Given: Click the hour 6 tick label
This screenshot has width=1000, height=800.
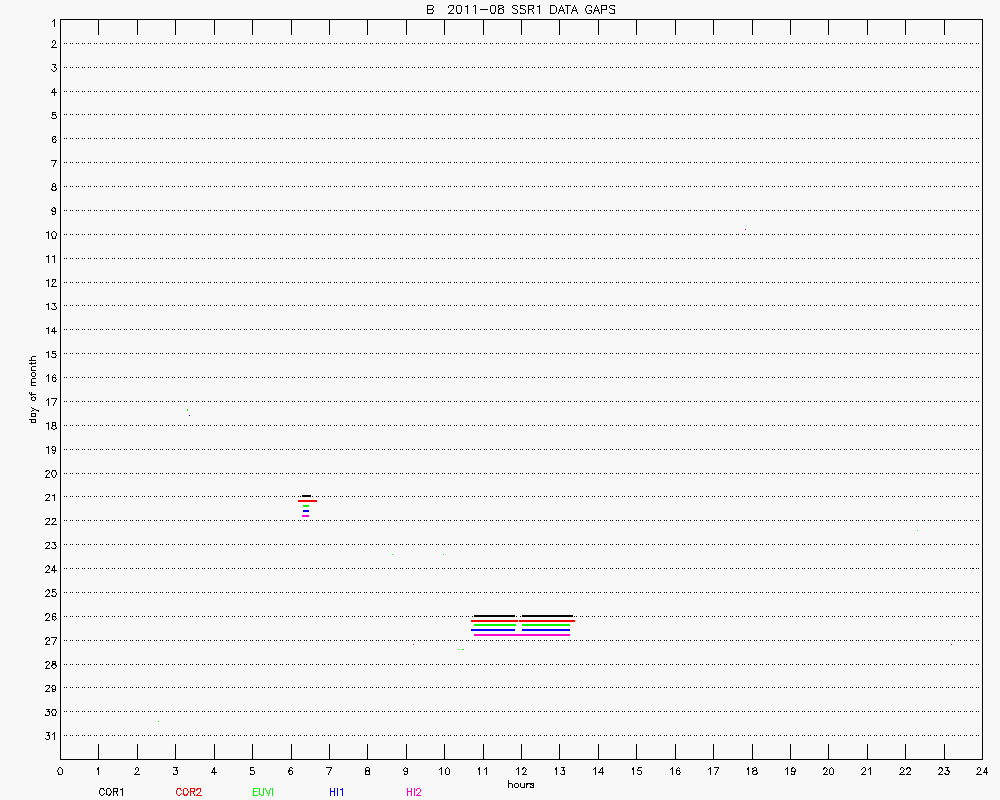Looking at the screenshot, I should (x=291, y=771).
